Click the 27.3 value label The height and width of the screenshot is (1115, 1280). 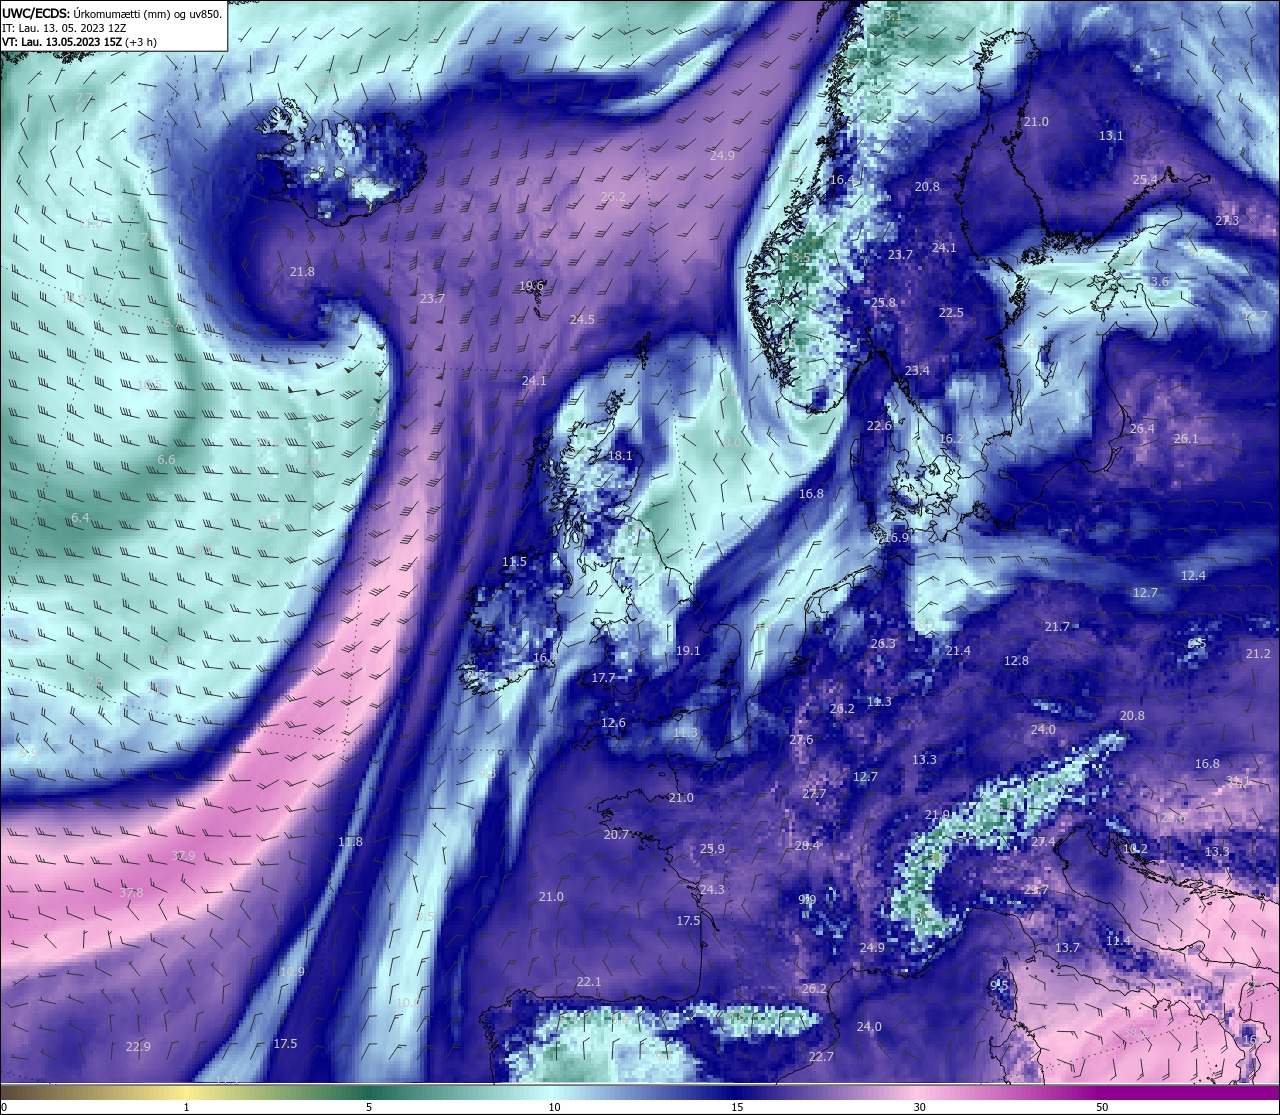pyautogui.click(x=1227, y=221)
